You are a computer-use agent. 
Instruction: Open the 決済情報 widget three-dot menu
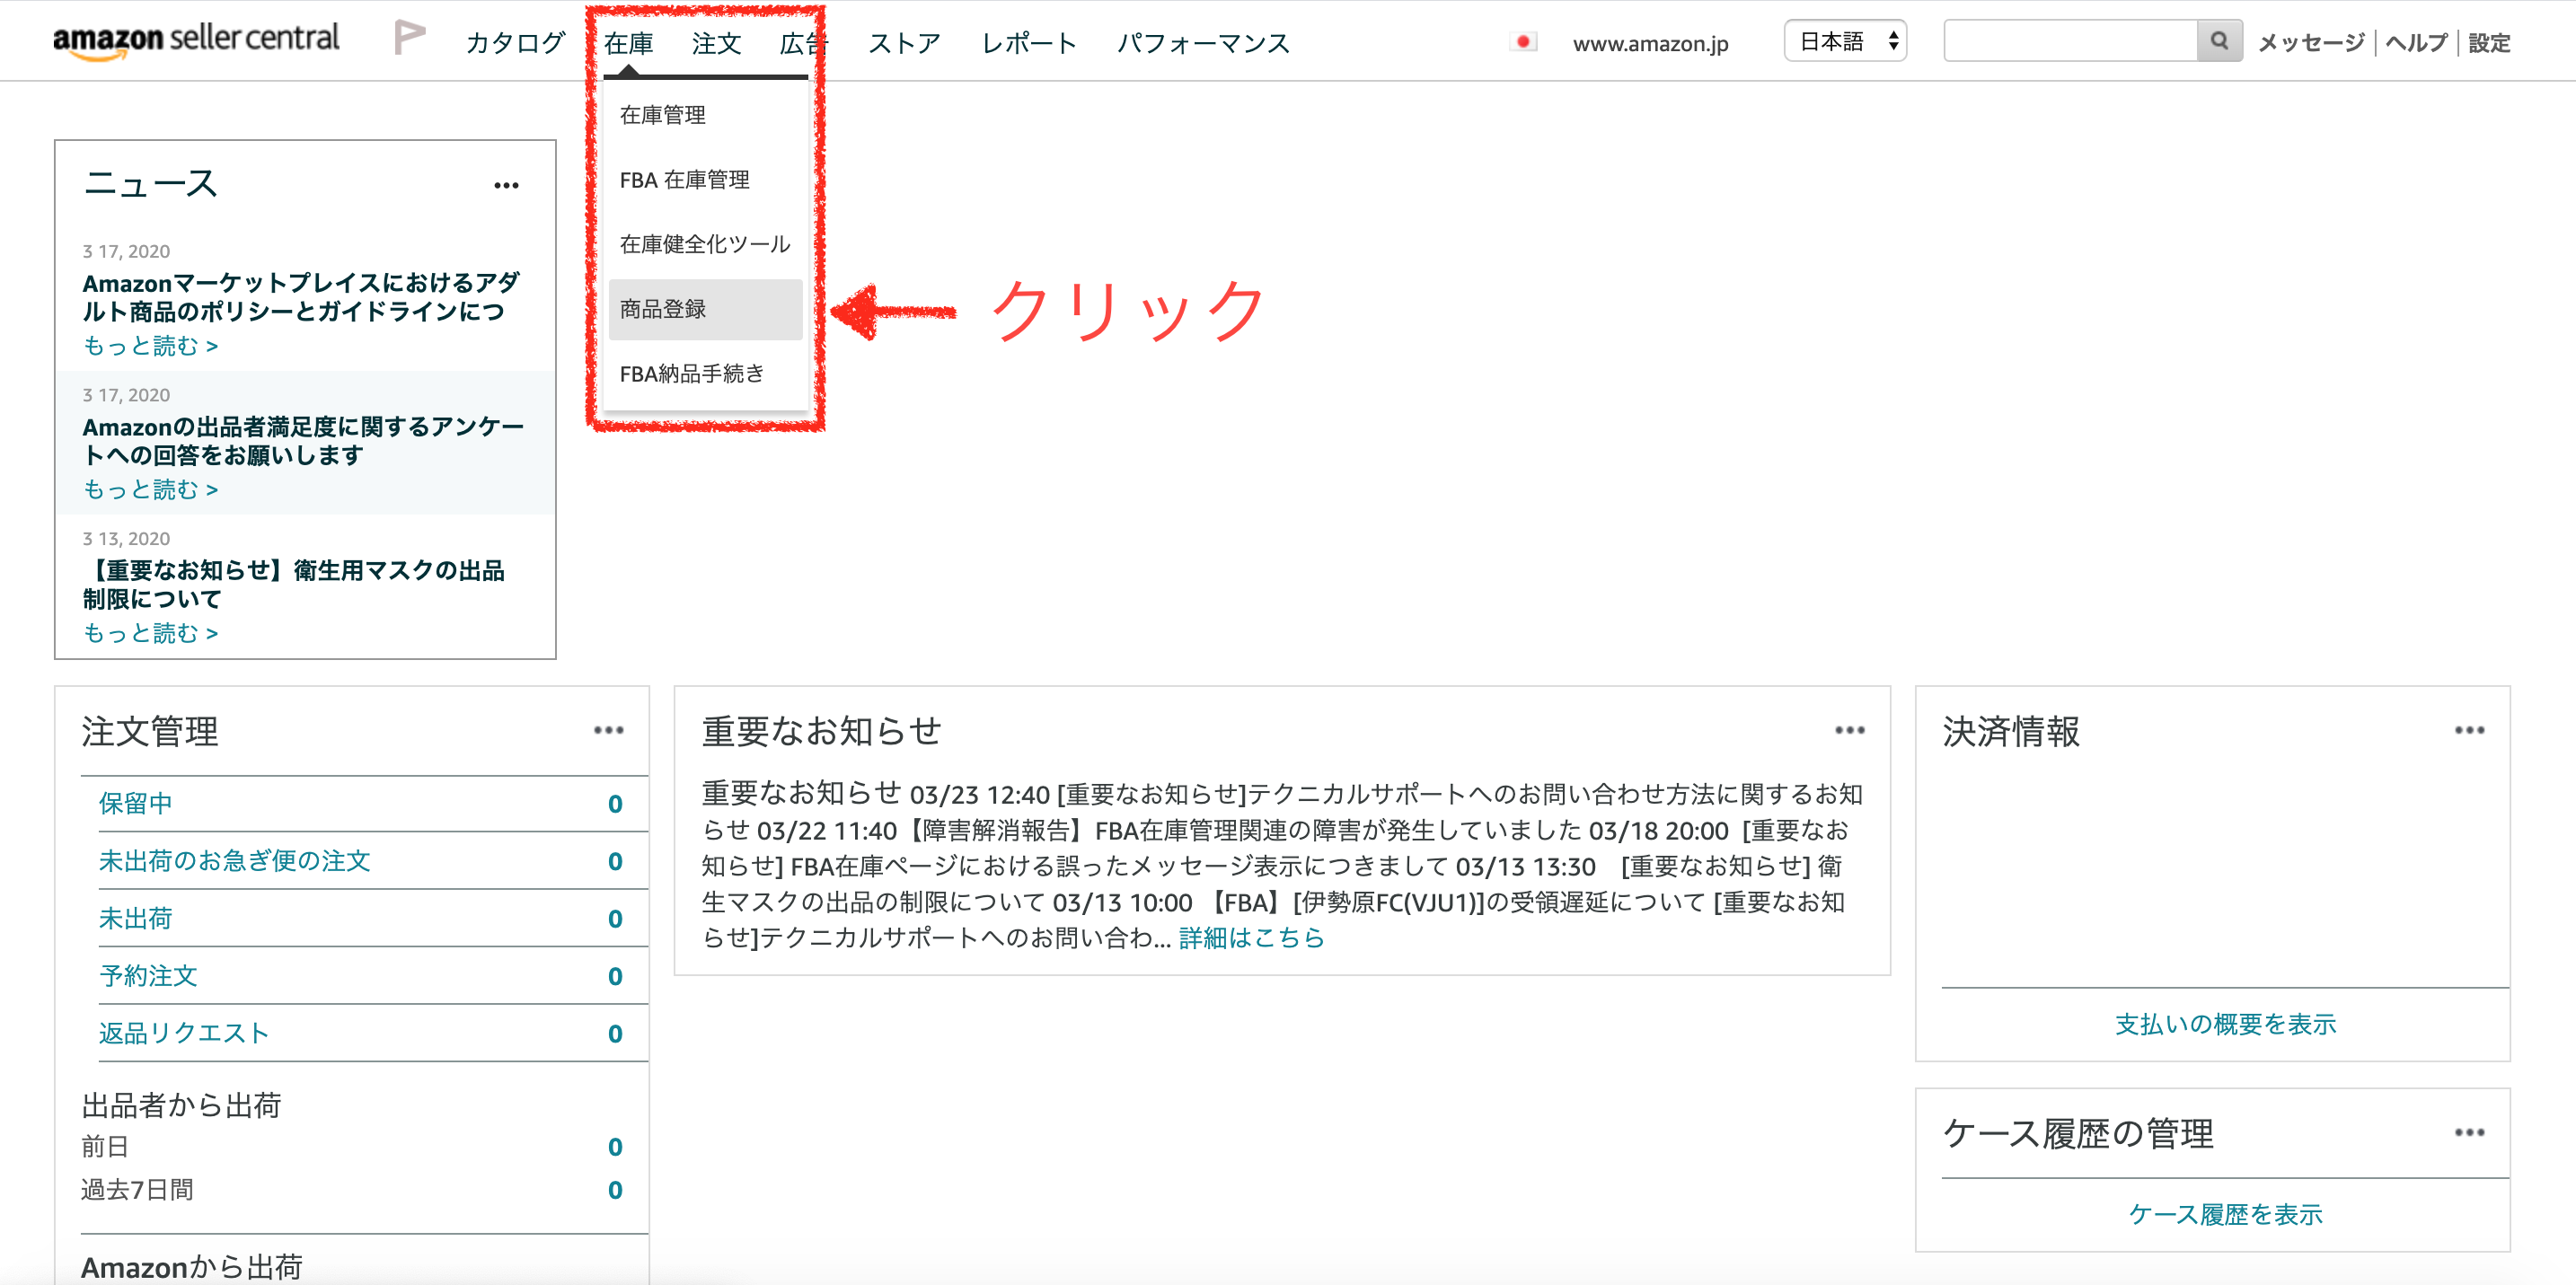[x=2469, y=730]
